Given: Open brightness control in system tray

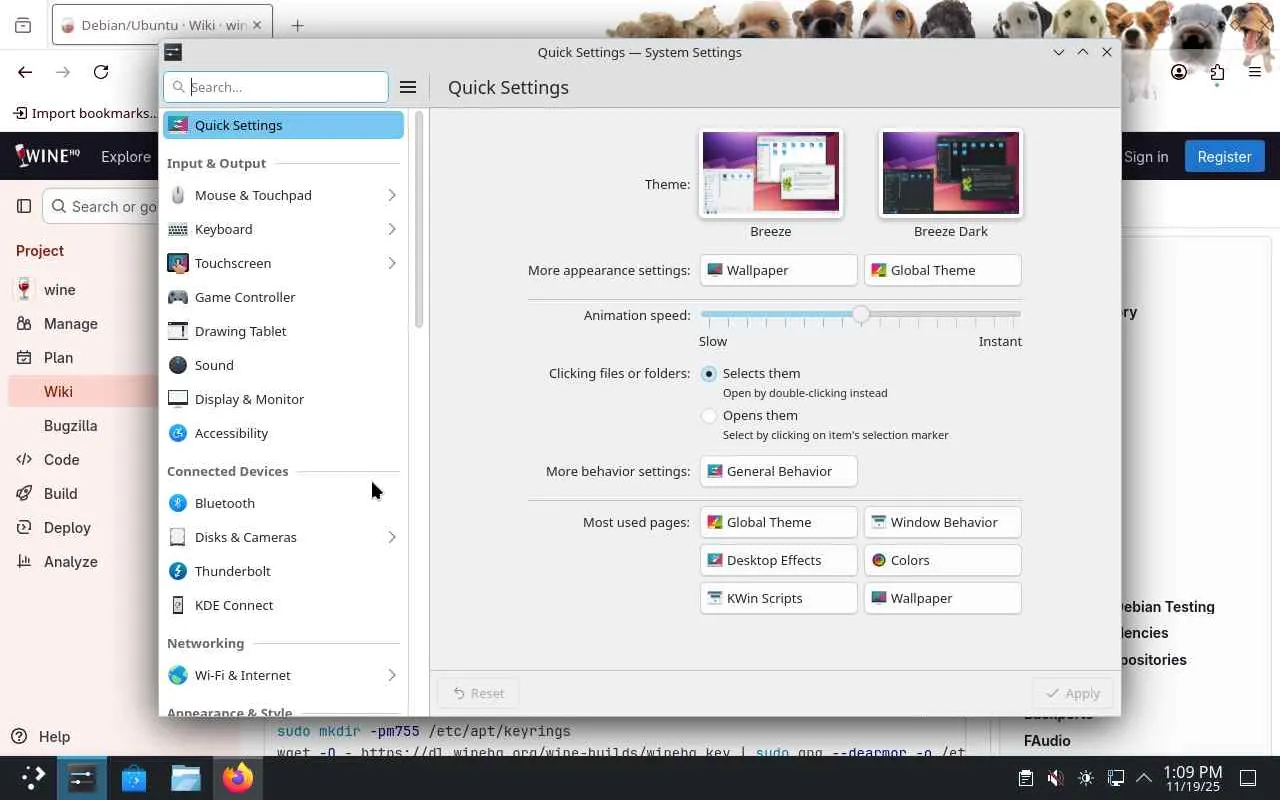Looking at the screenshot, I should tap(1086, 778).
